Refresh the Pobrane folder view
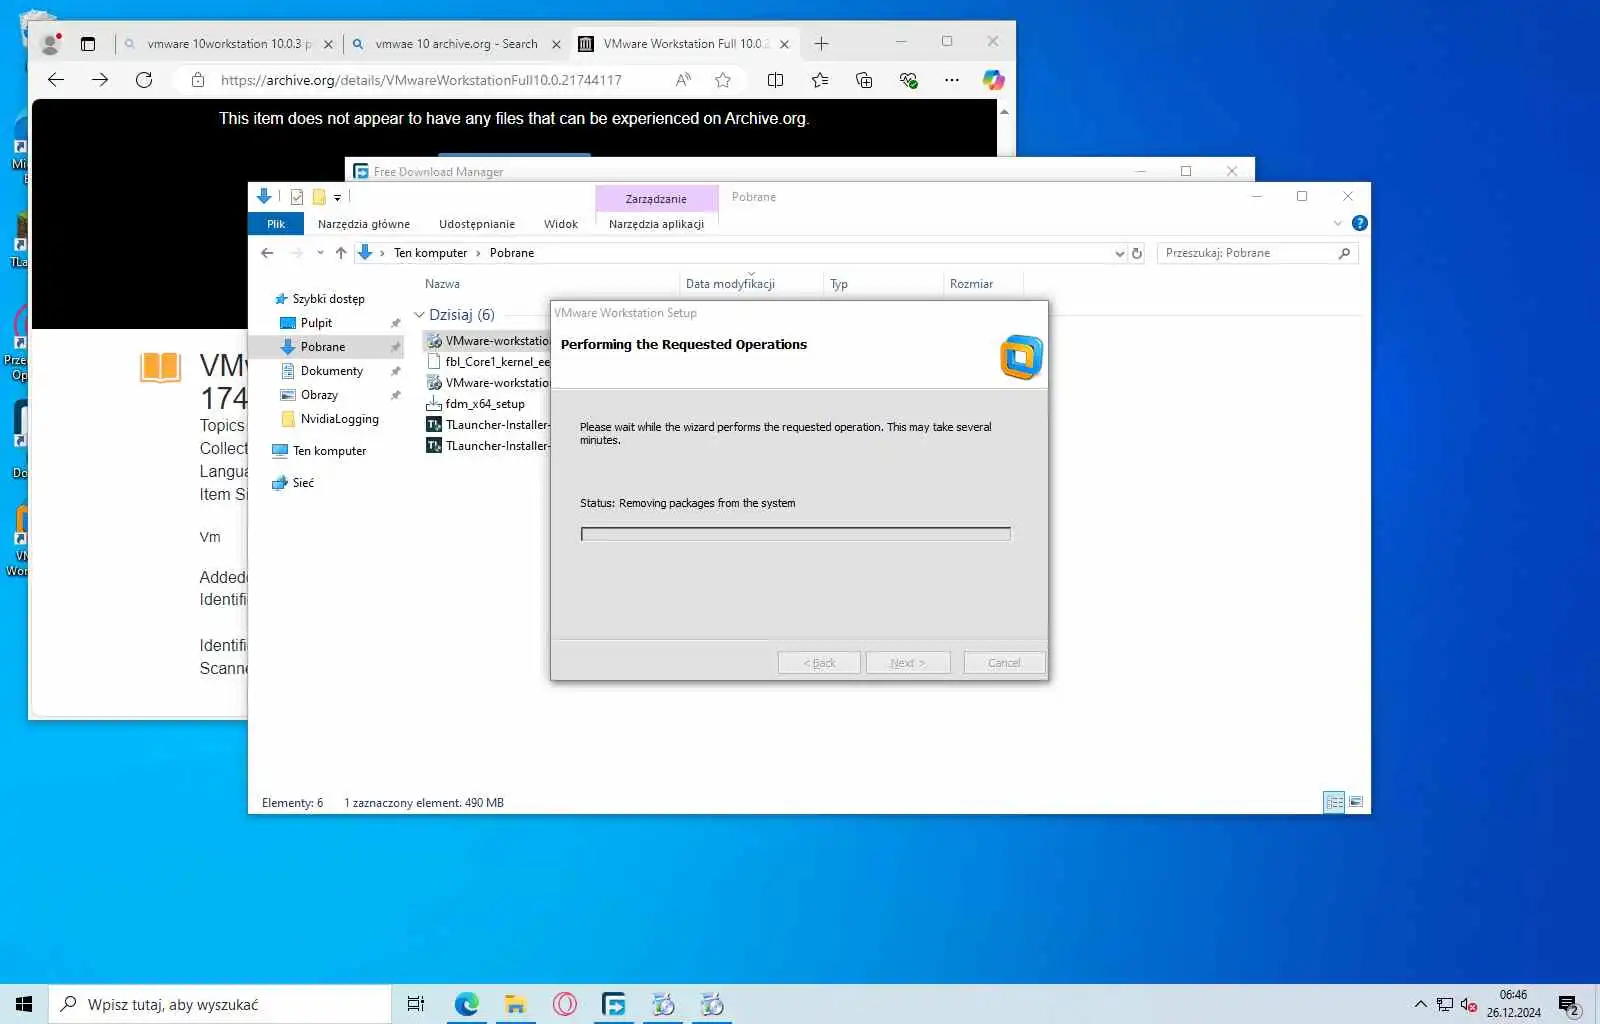Viewport: 1600px width, 1024px height. (1137, 253)
